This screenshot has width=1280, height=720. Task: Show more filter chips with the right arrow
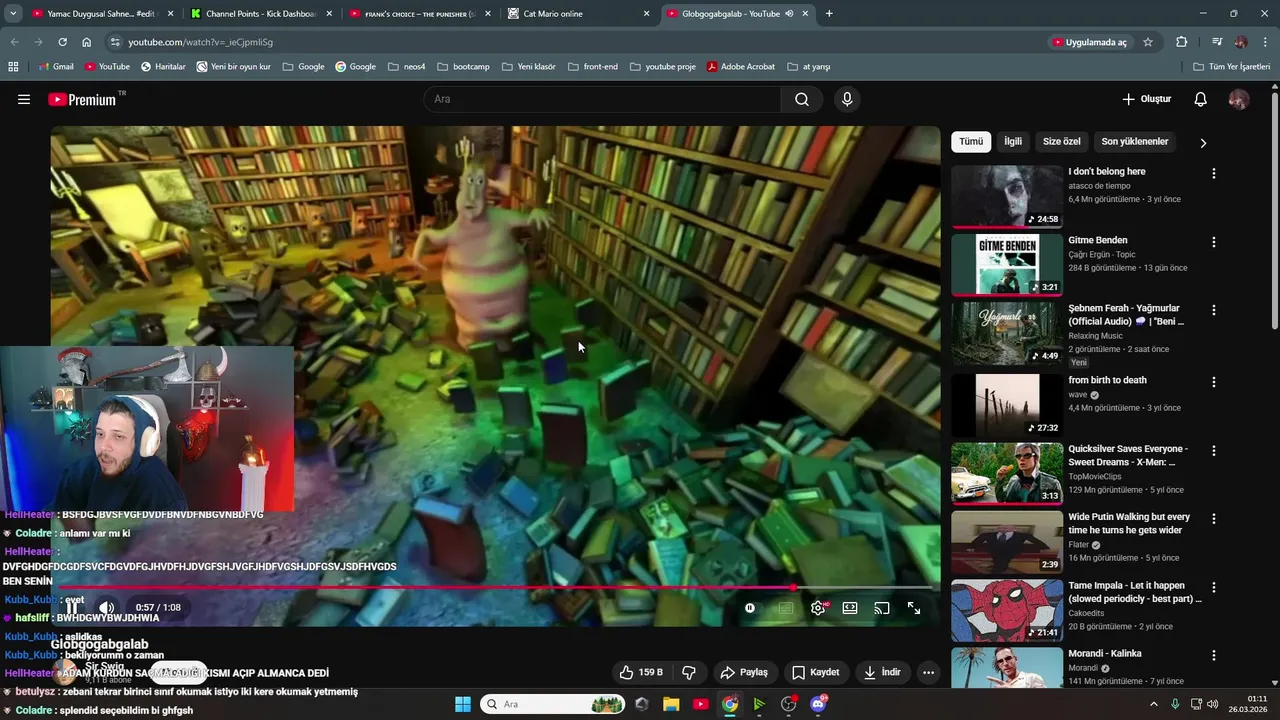tap(1203, 143)
